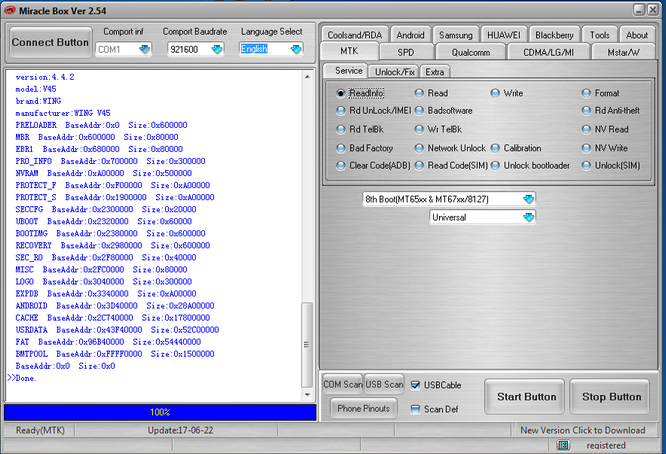The width and height of the screenshot is (666, 454).
Task: Click the USB Scan button
Action: (384, 384)
